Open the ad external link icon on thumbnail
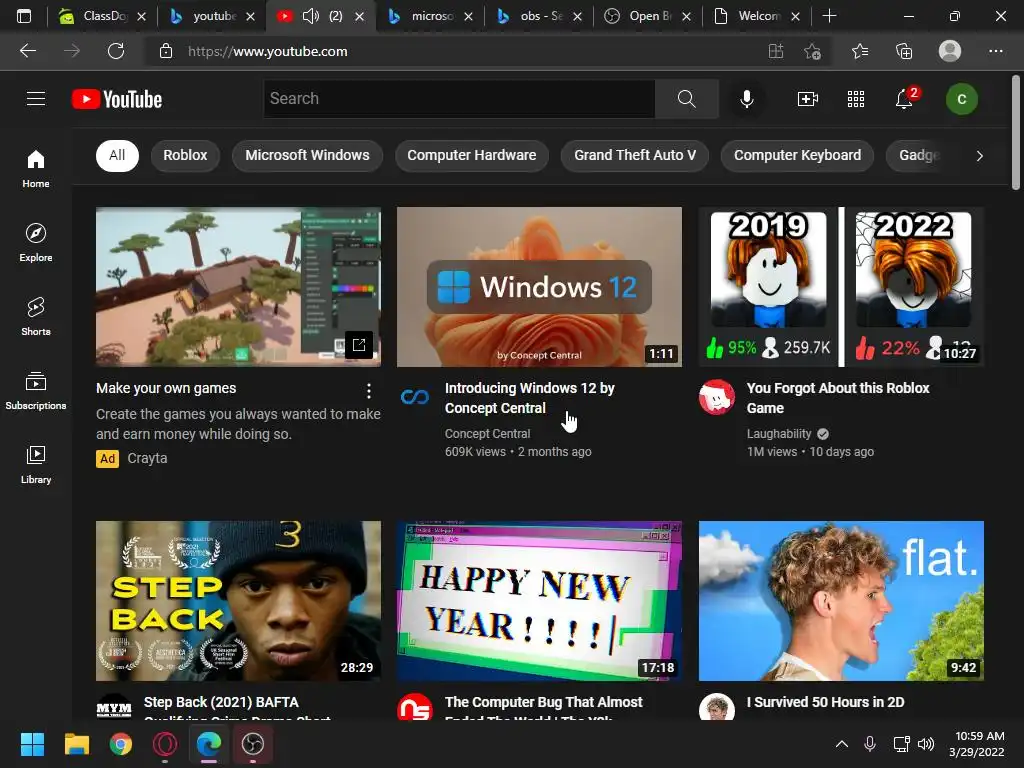The height and width of the screenshot is (768, 1024). [359, 345]
